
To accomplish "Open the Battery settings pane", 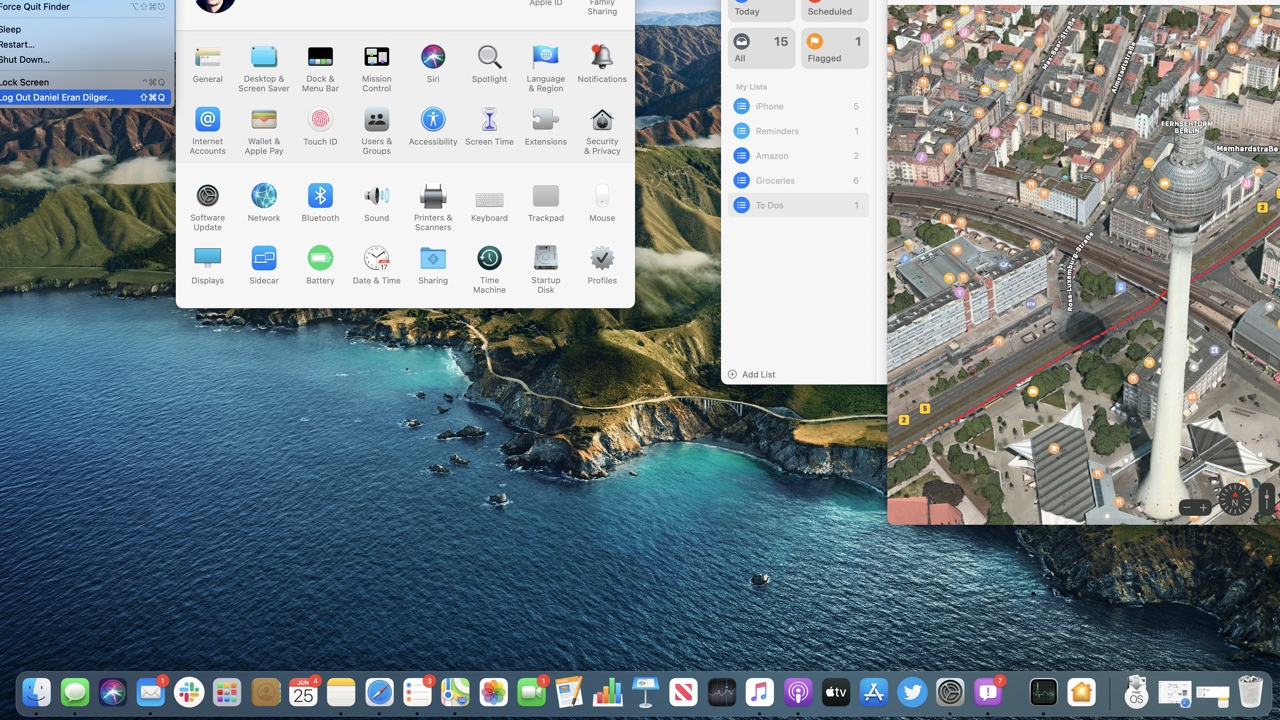I will (x=320, y=259).
